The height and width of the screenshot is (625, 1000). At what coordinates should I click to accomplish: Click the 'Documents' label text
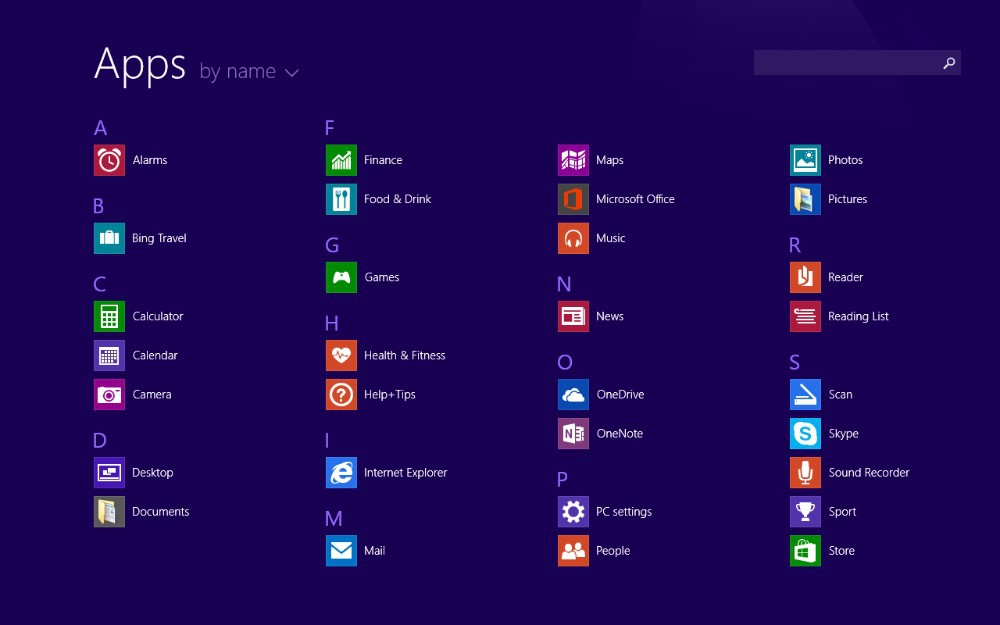pos(160,511)
